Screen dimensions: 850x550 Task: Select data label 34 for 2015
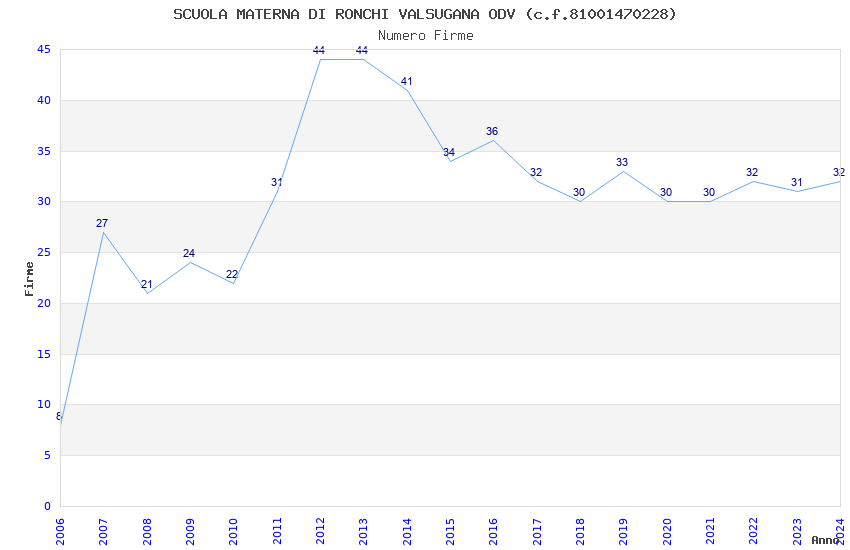449,152
